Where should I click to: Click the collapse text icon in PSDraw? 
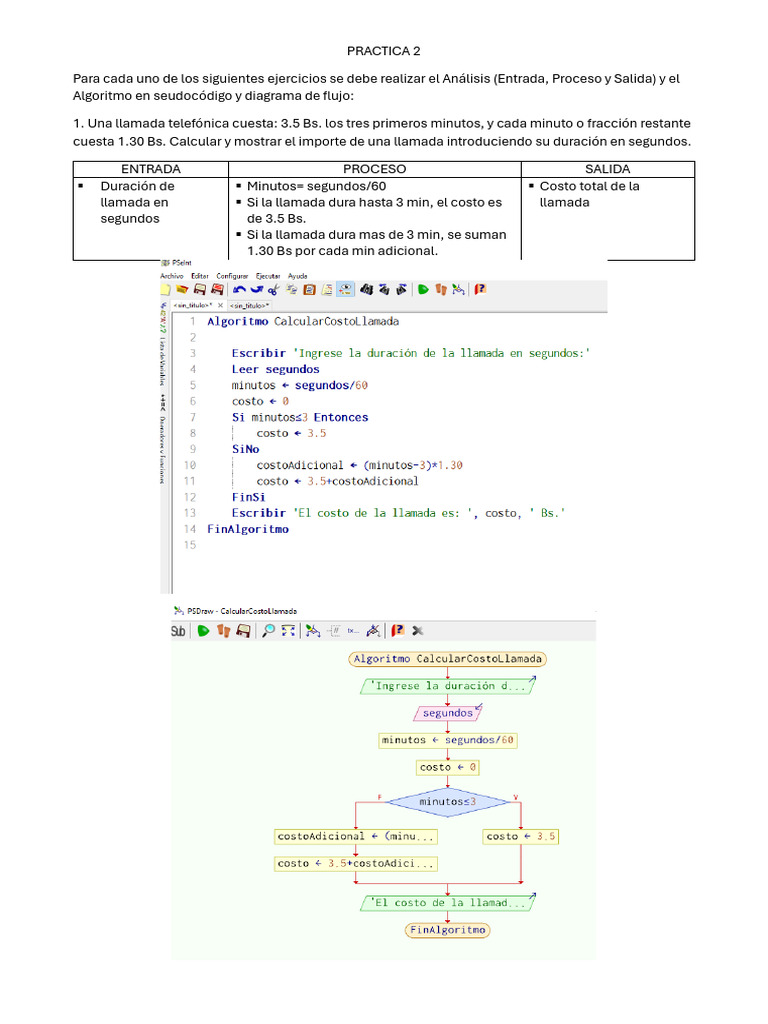click(353, 631)
